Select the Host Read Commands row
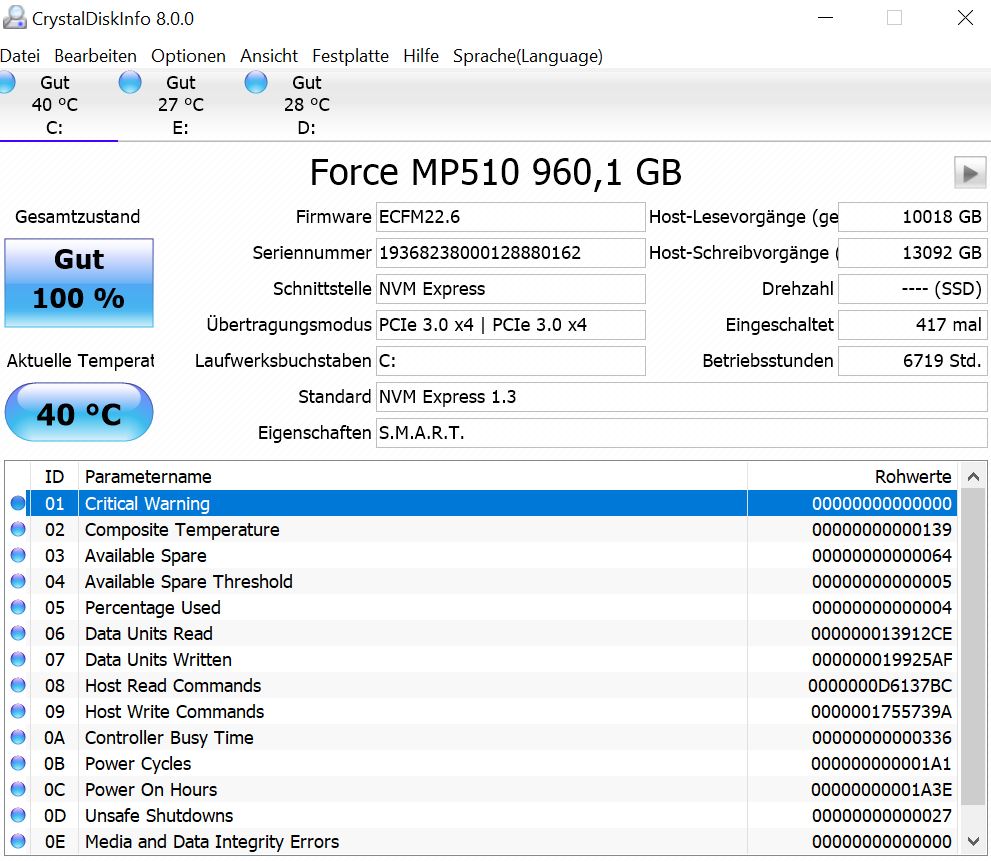 (482, 686)
